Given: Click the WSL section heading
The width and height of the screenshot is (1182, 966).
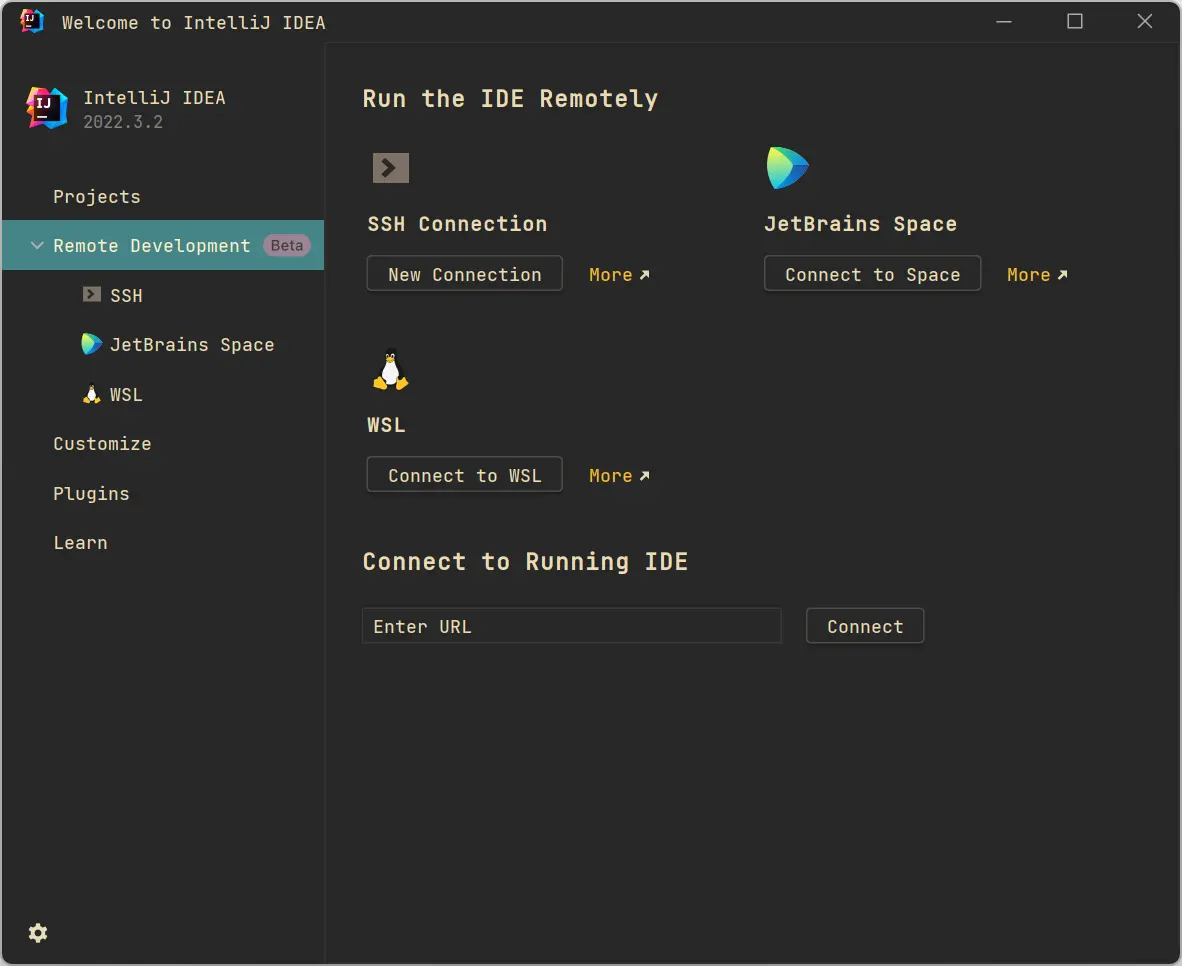Looking at the screenshot, I should pos(386,425).
